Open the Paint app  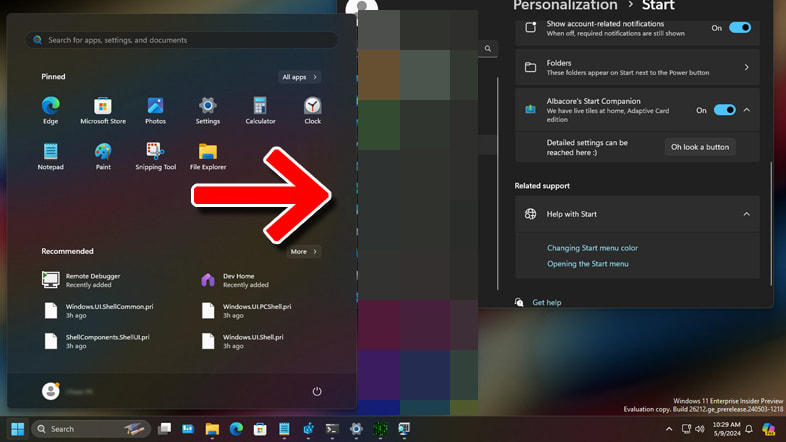103,154
